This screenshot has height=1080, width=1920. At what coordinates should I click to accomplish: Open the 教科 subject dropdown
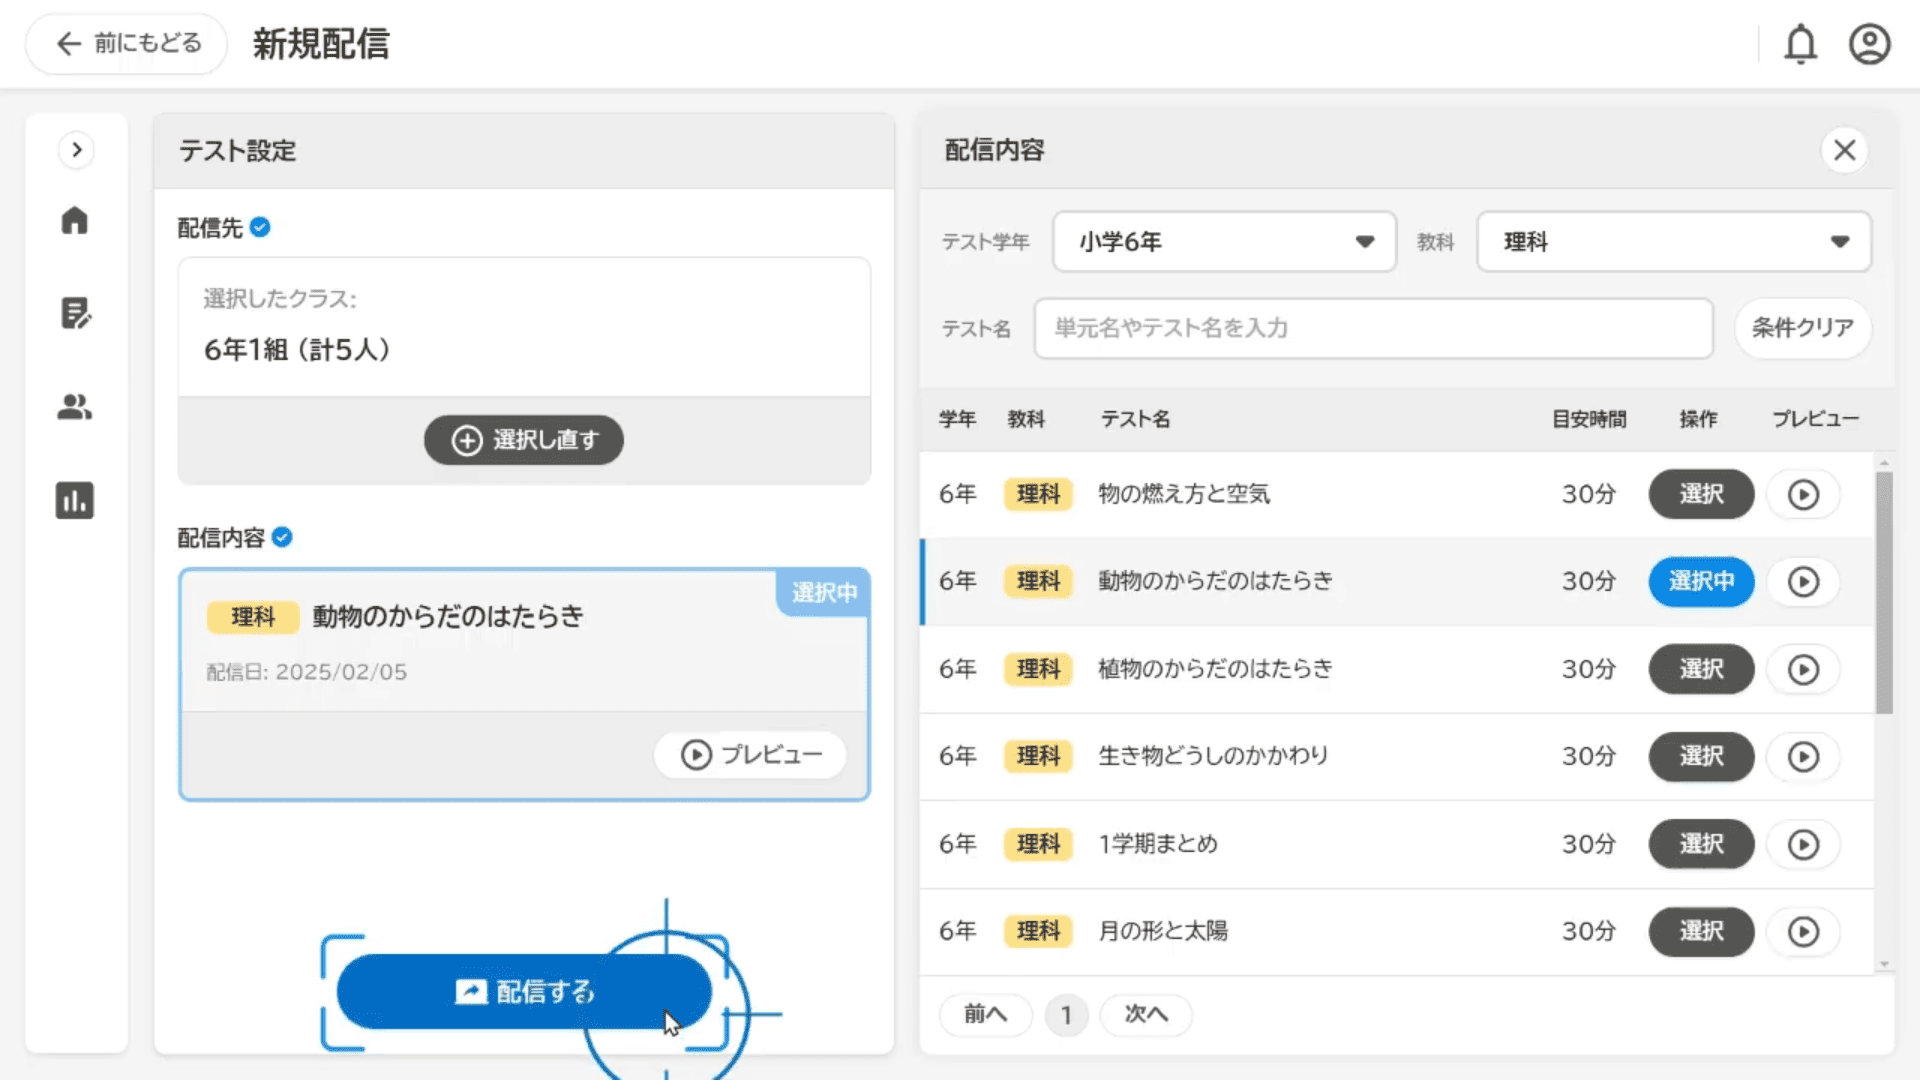pyautogui.click(x=1673, y=241)
